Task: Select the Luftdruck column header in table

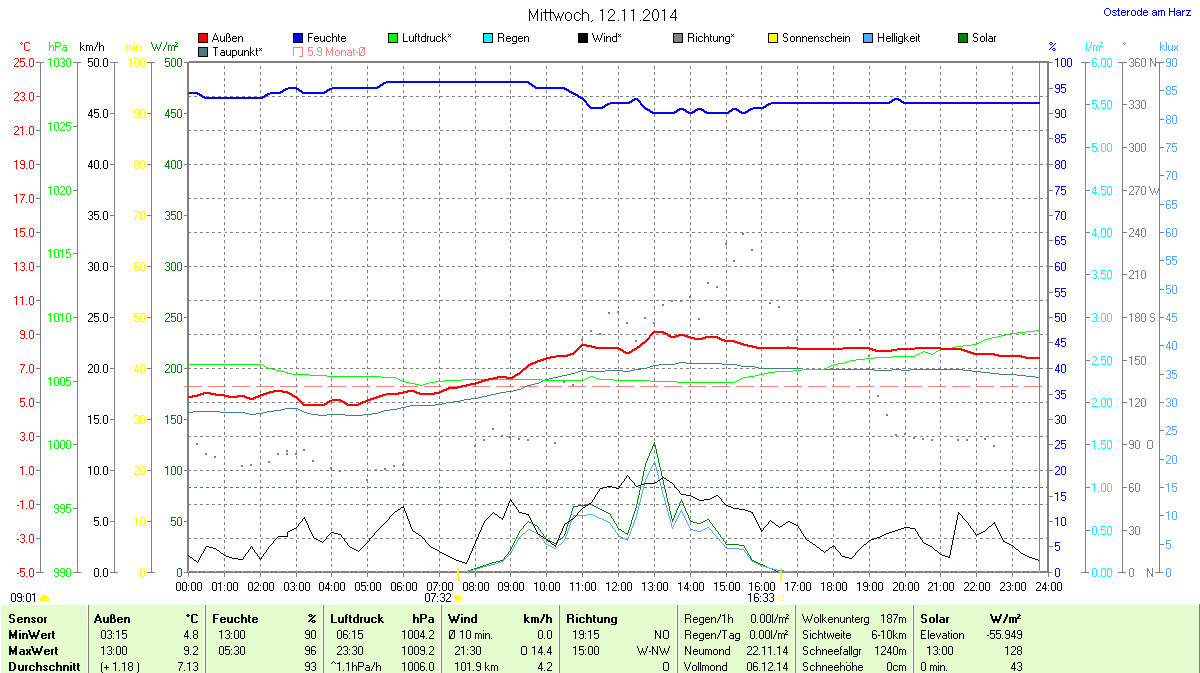Action: pyautogui.click(x=357, y=619)
